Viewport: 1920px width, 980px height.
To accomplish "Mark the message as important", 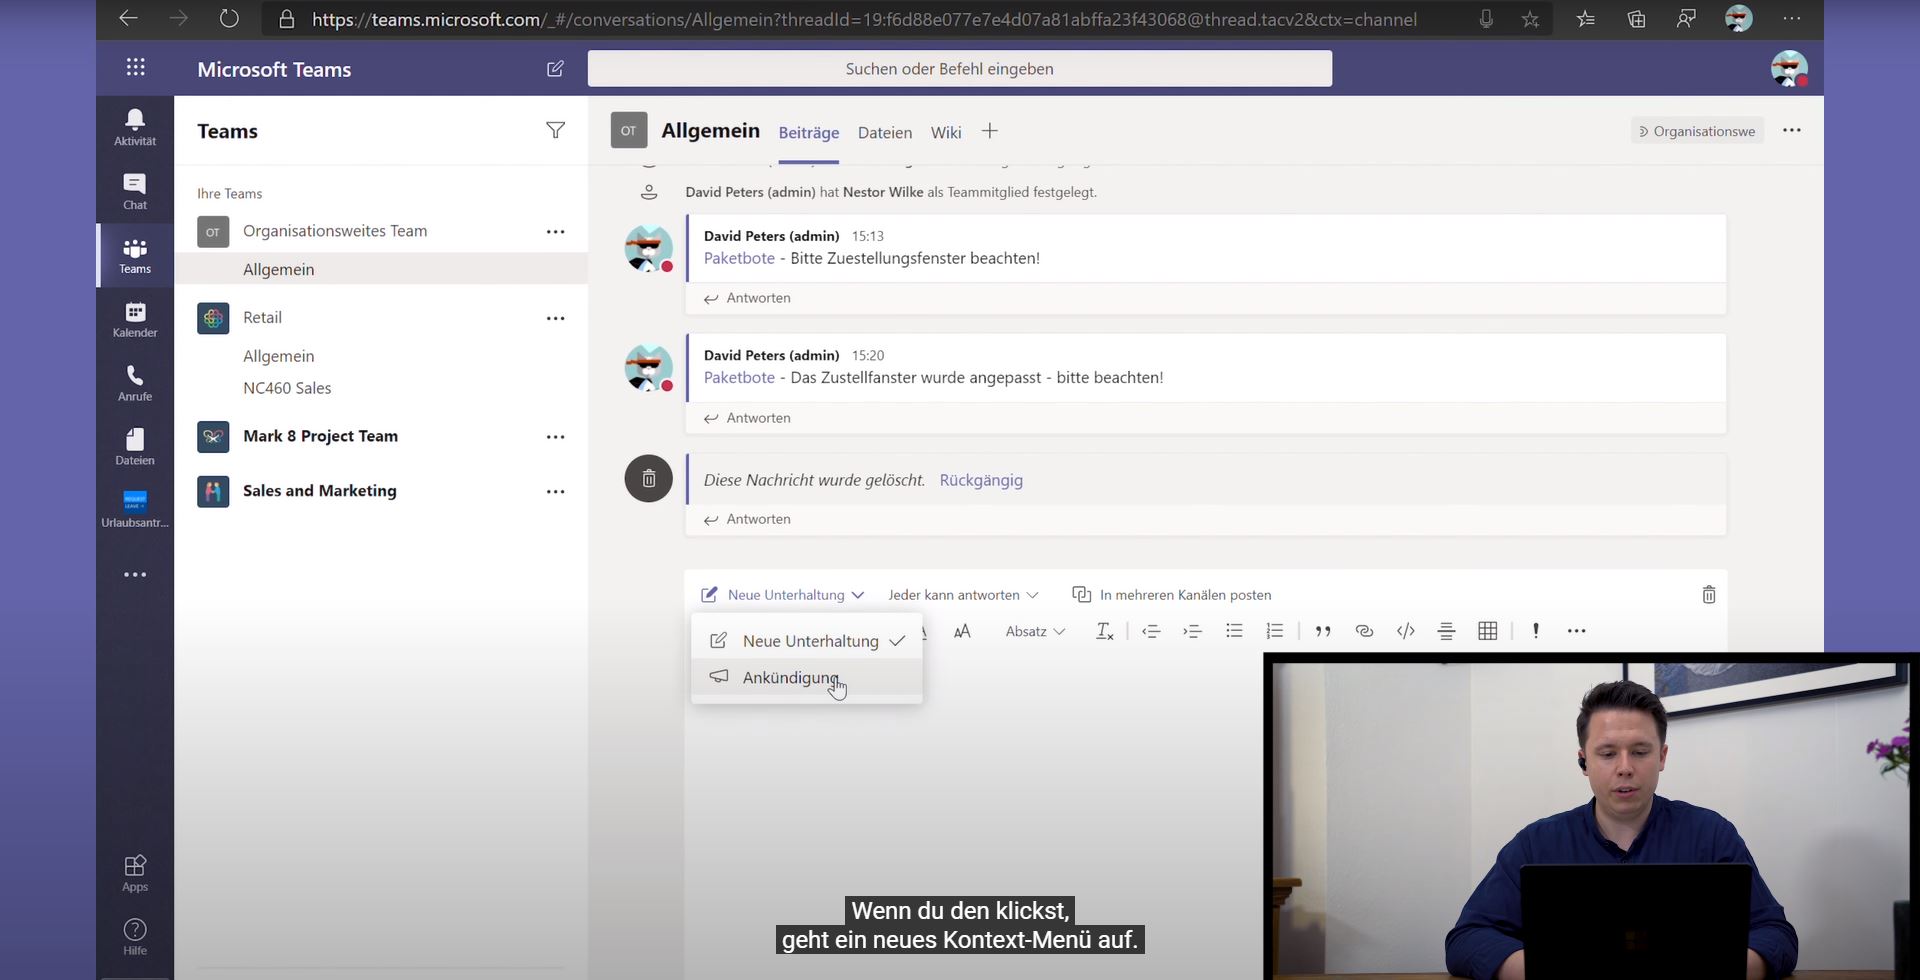I will click(x=1535, y=631).
